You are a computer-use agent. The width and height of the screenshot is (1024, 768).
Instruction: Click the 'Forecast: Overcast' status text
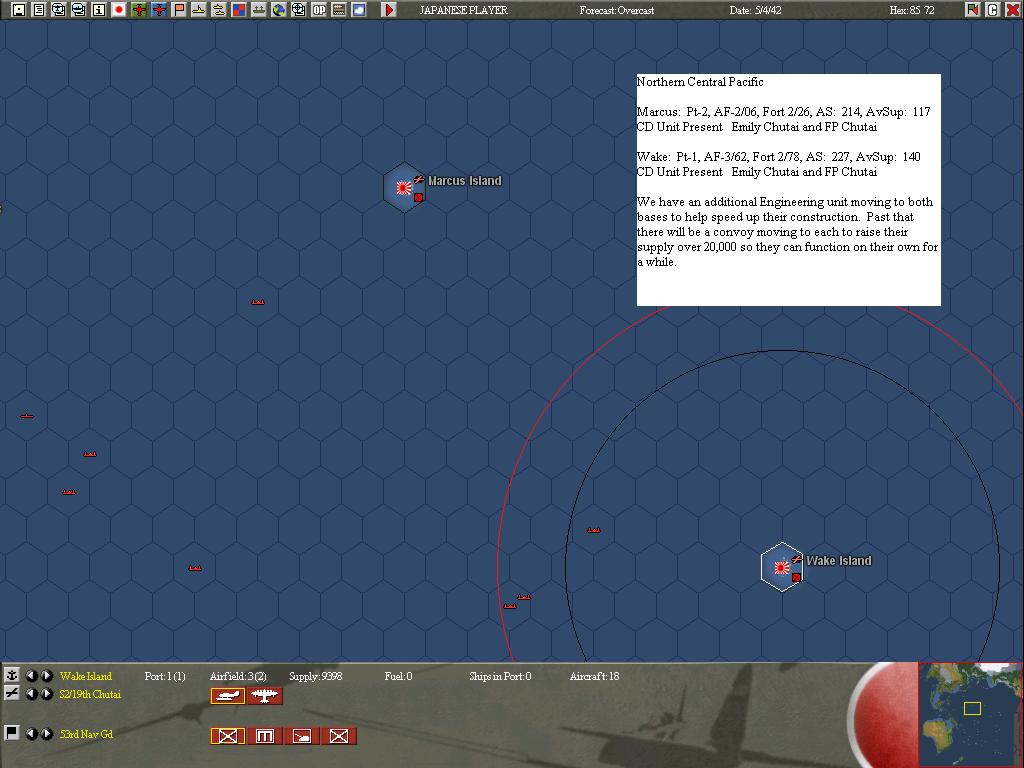tap(616, 10)
